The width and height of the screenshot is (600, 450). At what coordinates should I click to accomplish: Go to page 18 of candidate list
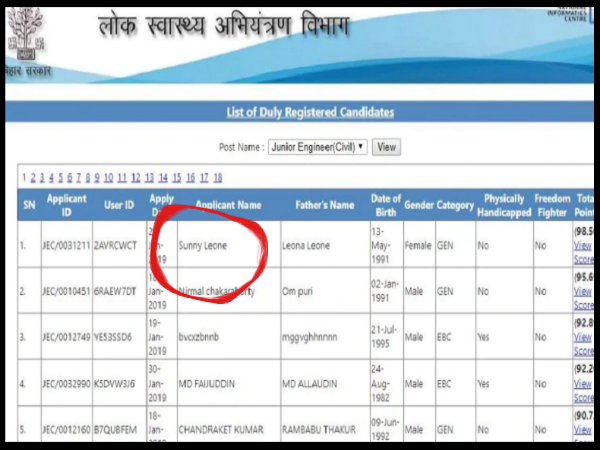tap(218, 178)
